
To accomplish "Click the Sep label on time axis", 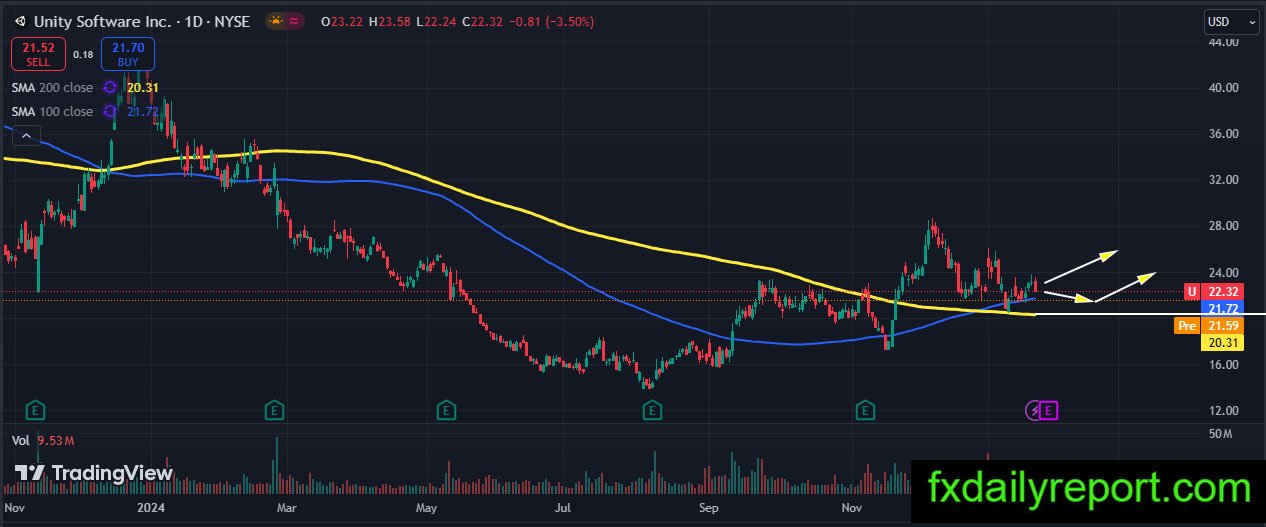I will click(709, 508).
